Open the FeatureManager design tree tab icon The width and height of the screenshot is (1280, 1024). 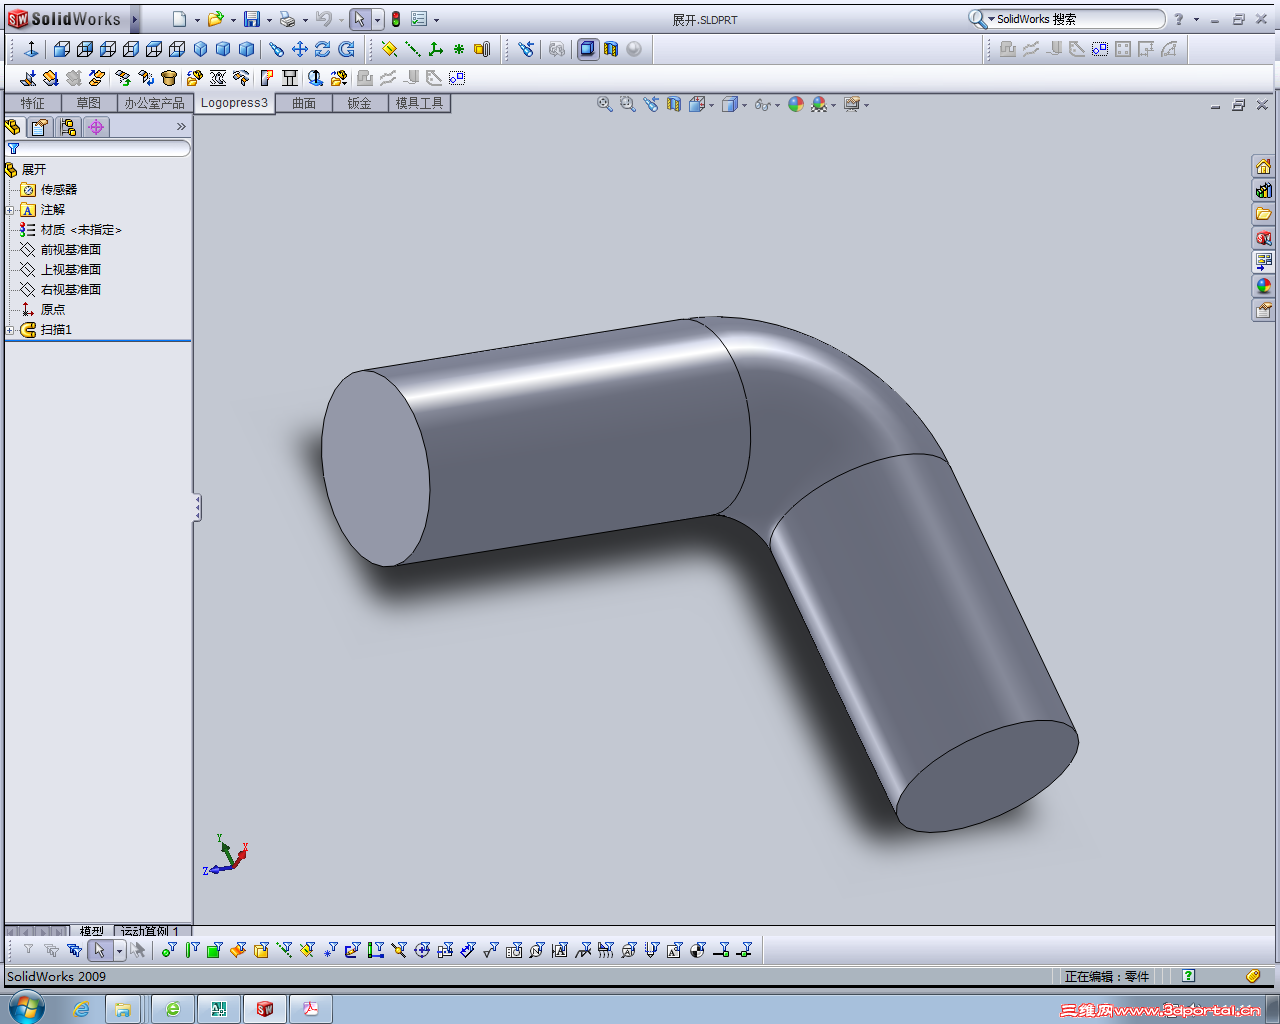(x=13, y=127)
